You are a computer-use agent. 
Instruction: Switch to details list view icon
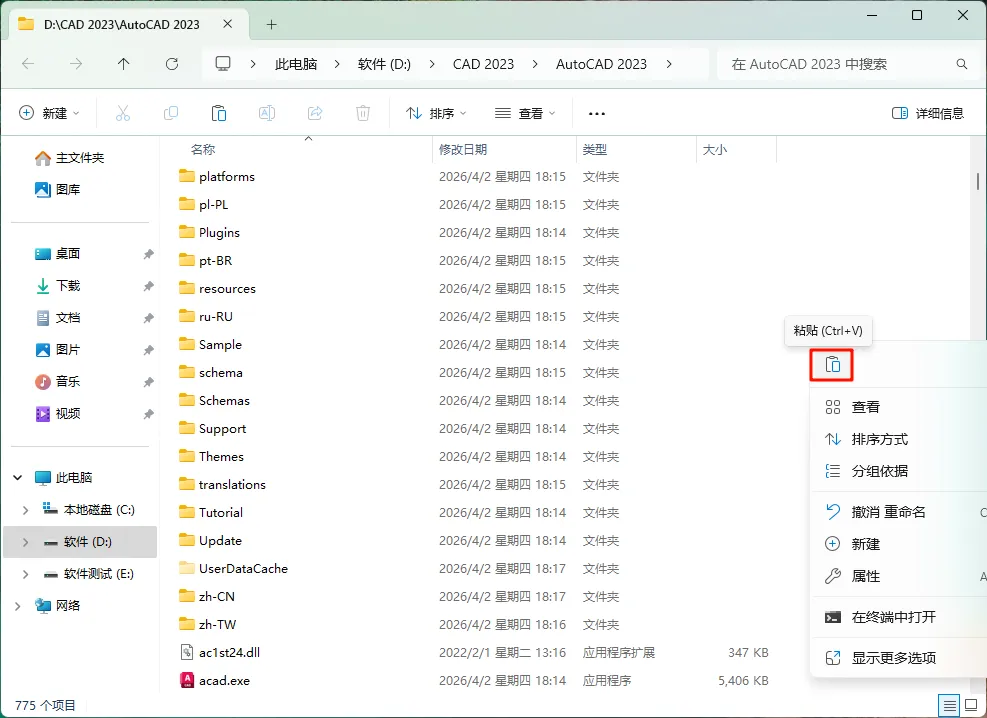click(949, 705)
